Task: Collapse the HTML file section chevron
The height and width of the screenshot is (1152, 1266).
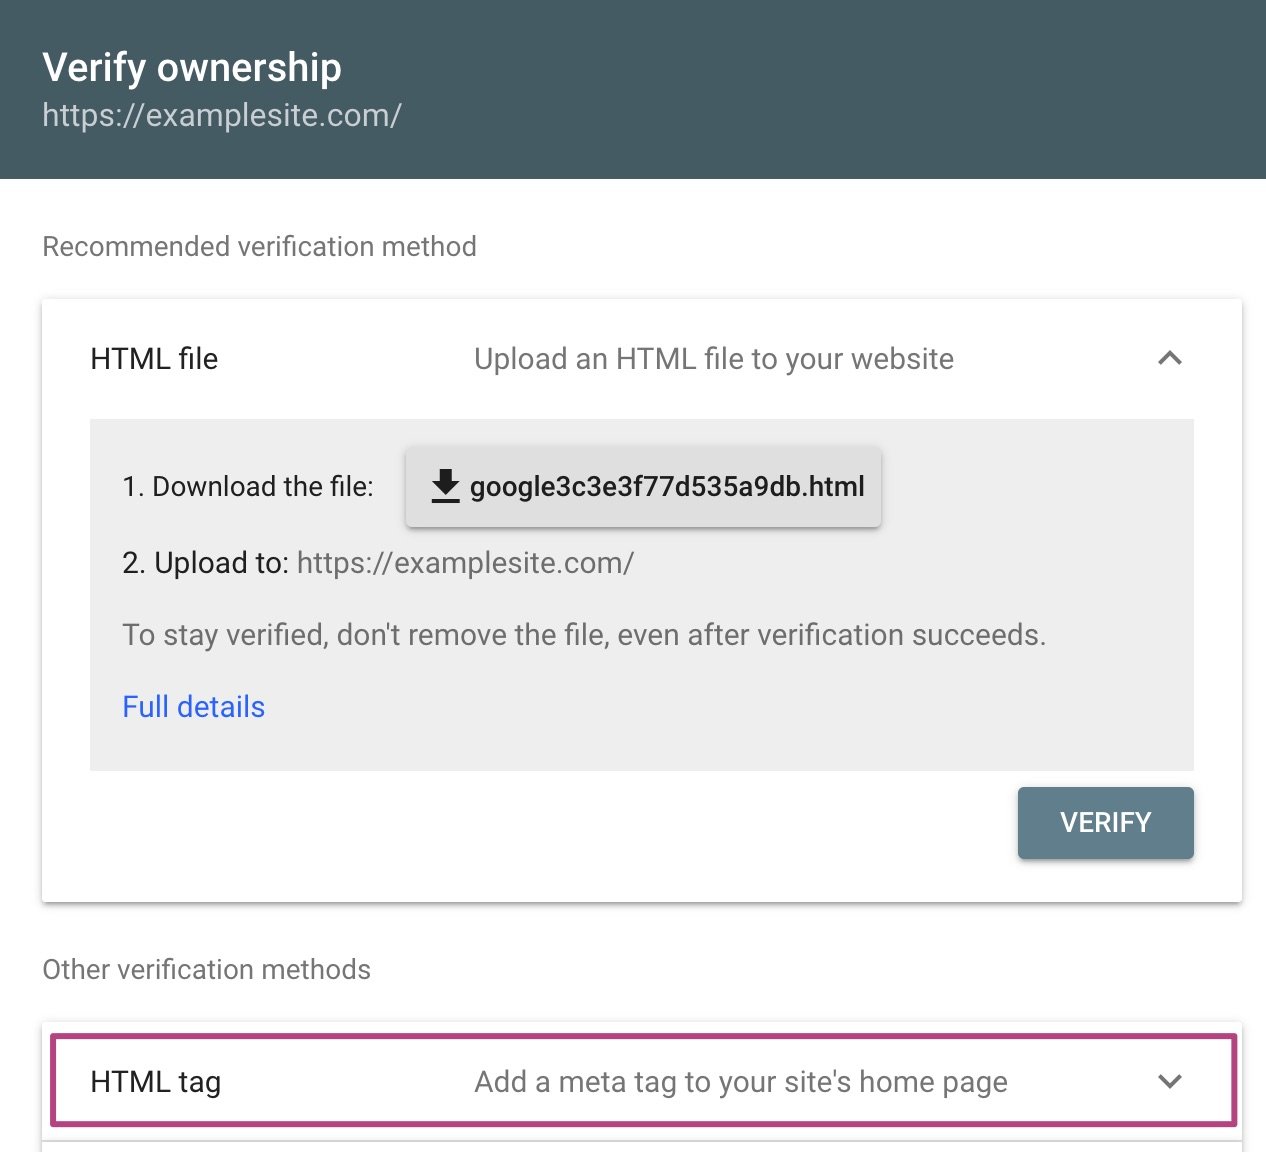Action: pos(1169,358)
